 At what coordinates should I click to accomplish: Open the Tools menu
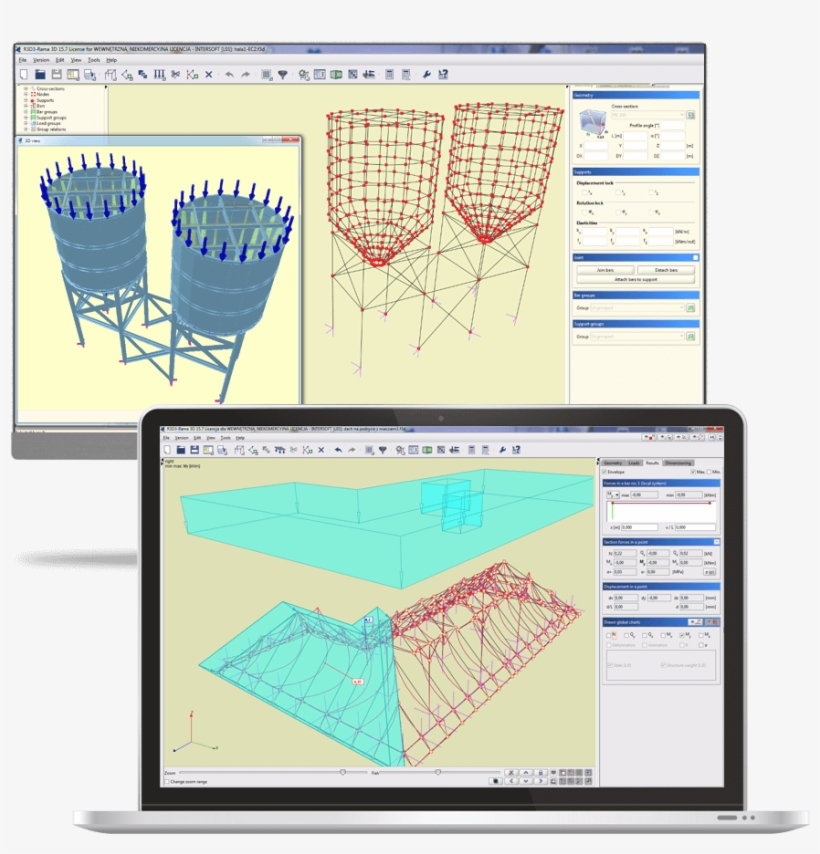point(92,58)
